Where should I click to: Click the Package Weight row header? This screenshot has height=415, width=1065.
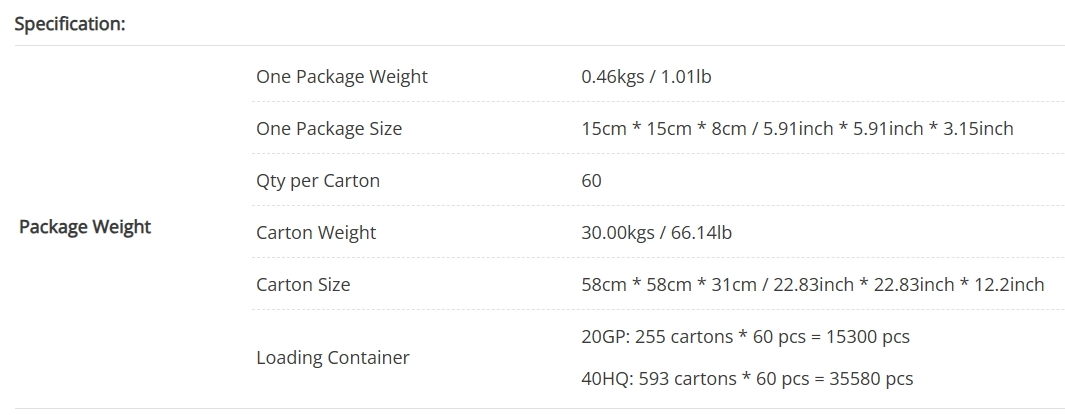(85, 227)
